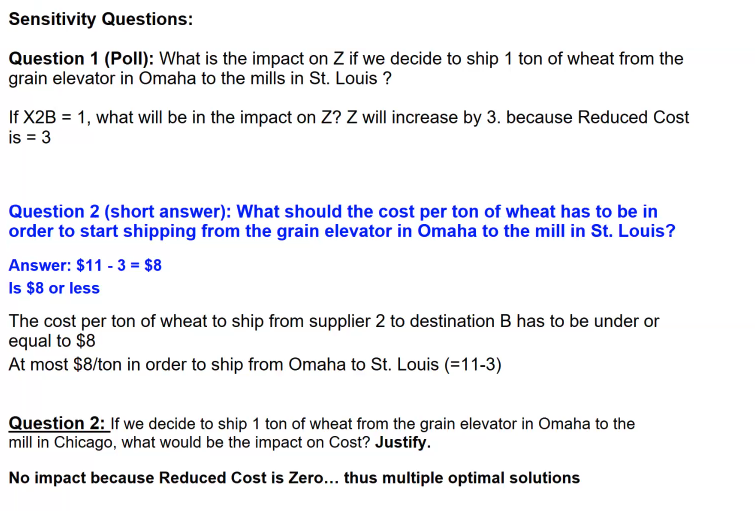The width and height of the screenshot is (755, 511).
Task: Click the Sensitivity Questions heading
Action: (101, 19)
